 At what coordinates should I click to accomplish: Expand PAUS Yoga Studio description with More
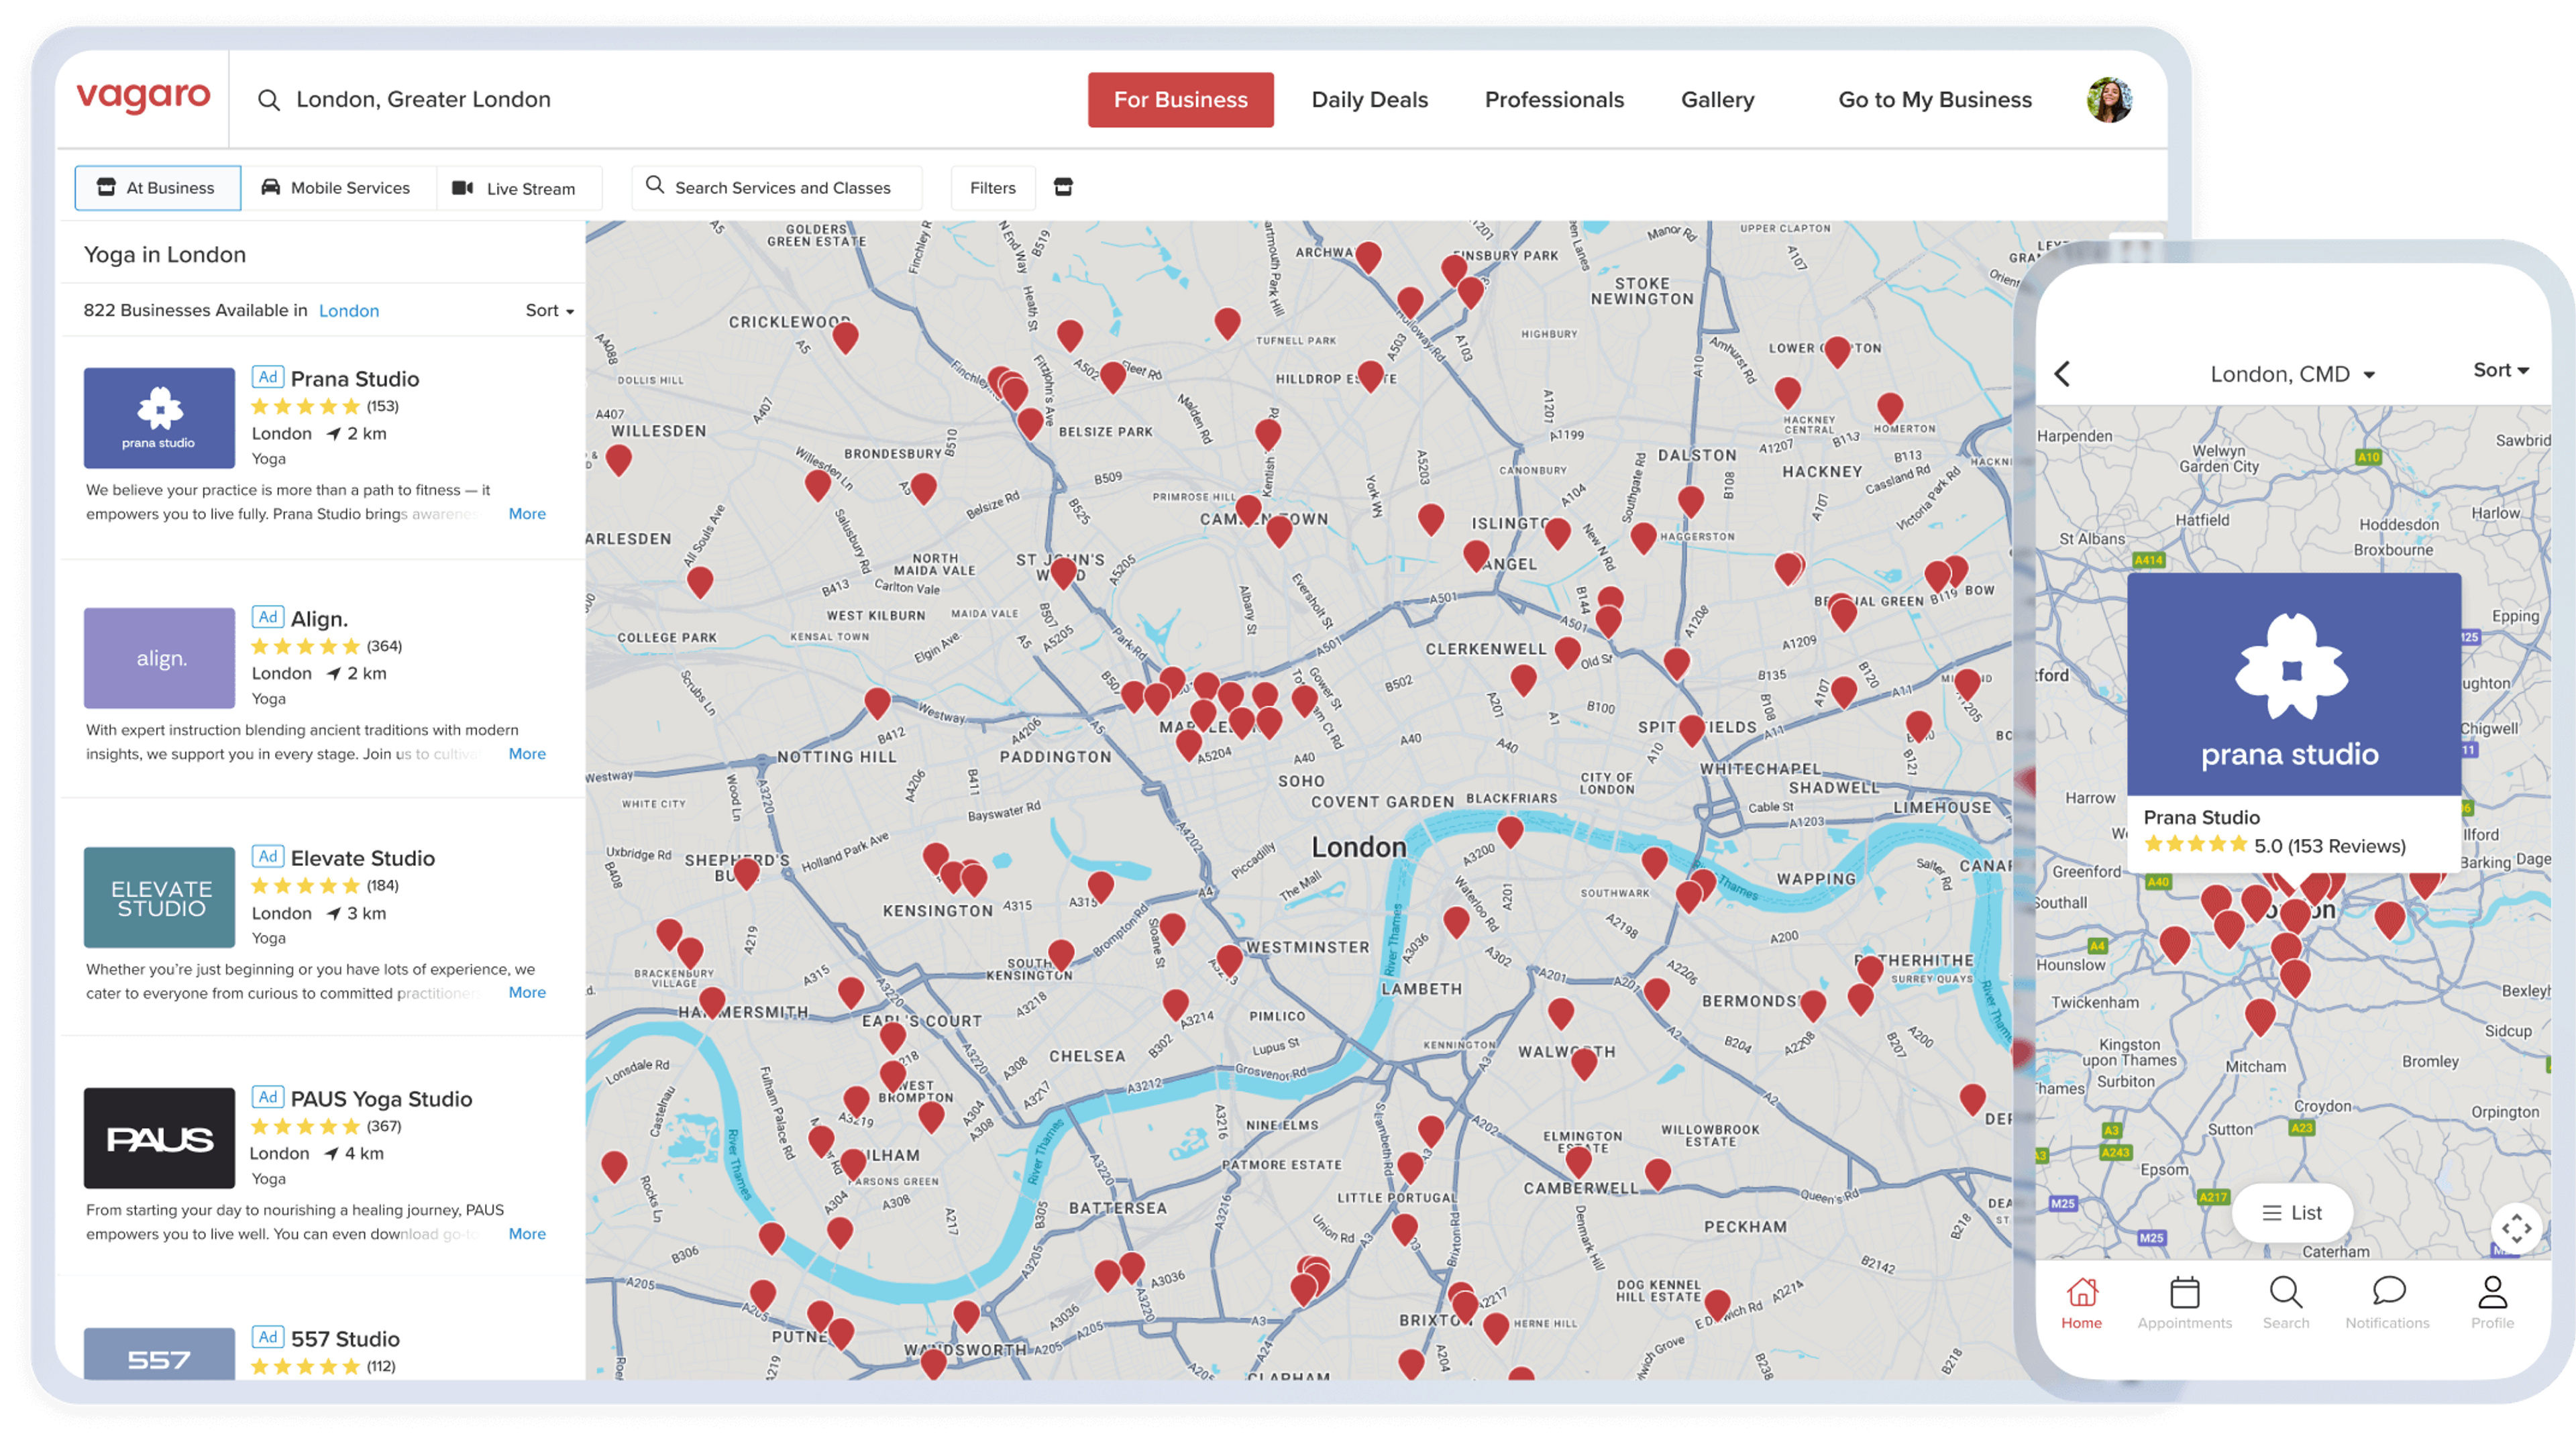pyautogui.click(x=527, y=1233)
